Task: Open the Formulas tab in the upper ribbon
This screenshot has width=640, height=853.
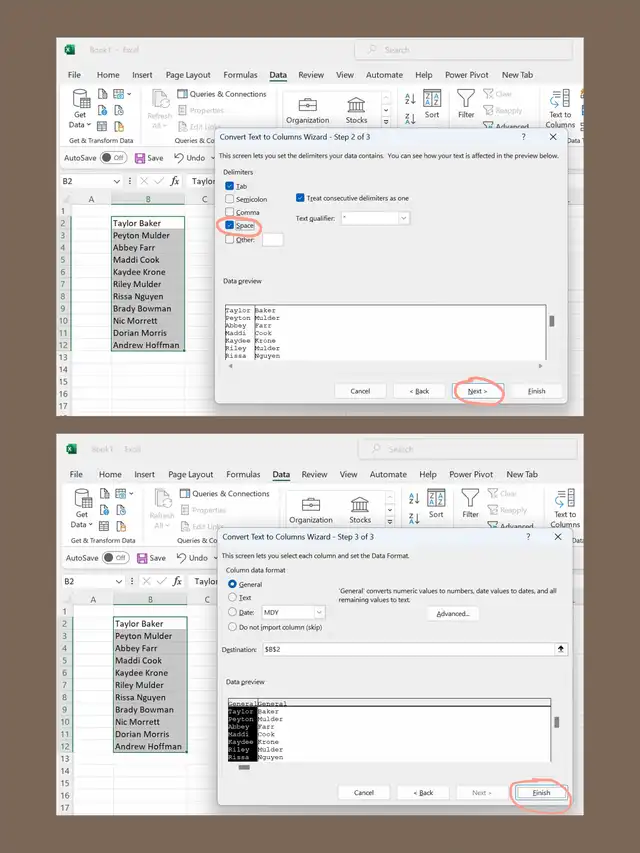Action: pos(240,75)
